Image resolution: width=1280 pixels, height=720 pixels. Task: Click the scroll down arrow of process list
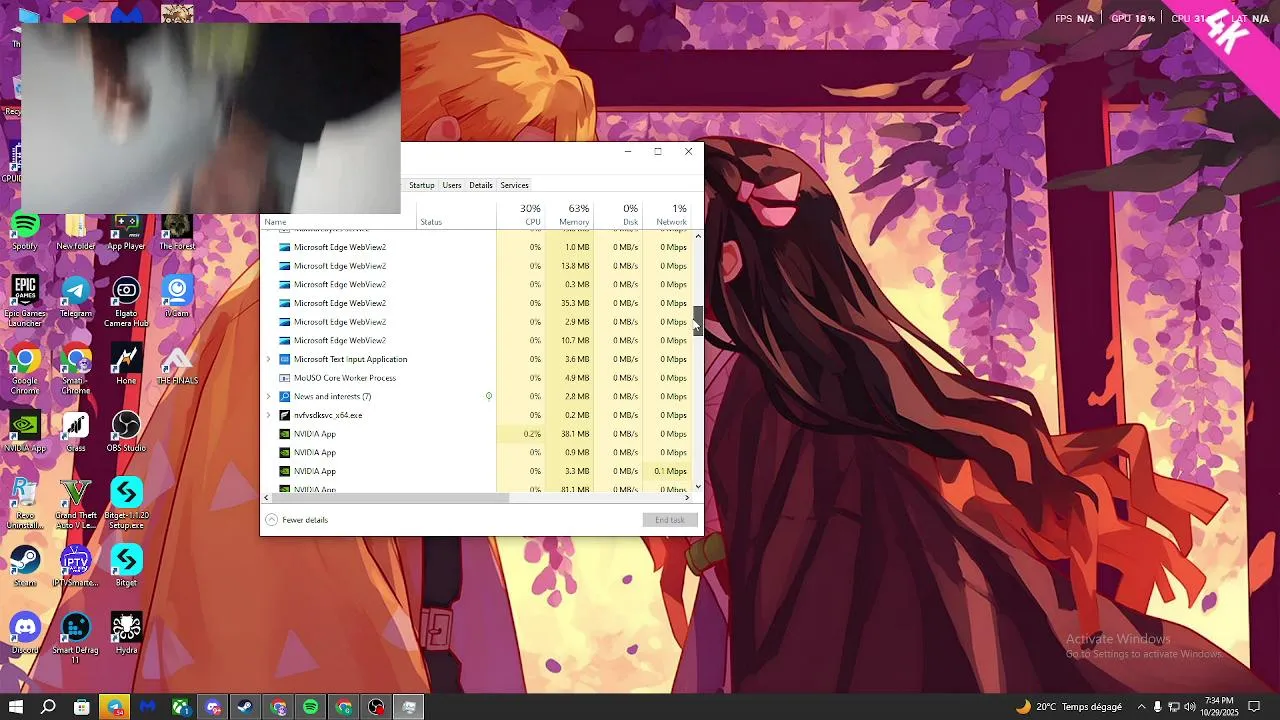coord(698,487)
